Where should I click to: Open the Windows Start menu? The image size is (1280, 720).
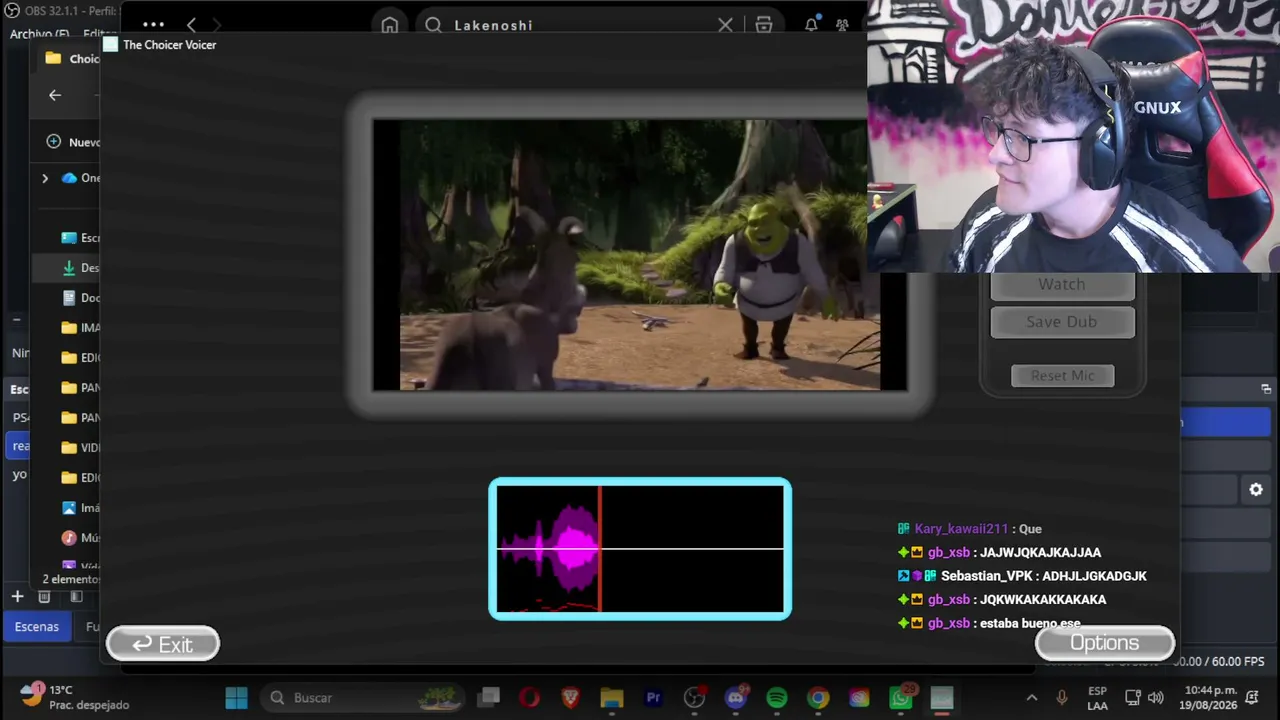point(237,698)
